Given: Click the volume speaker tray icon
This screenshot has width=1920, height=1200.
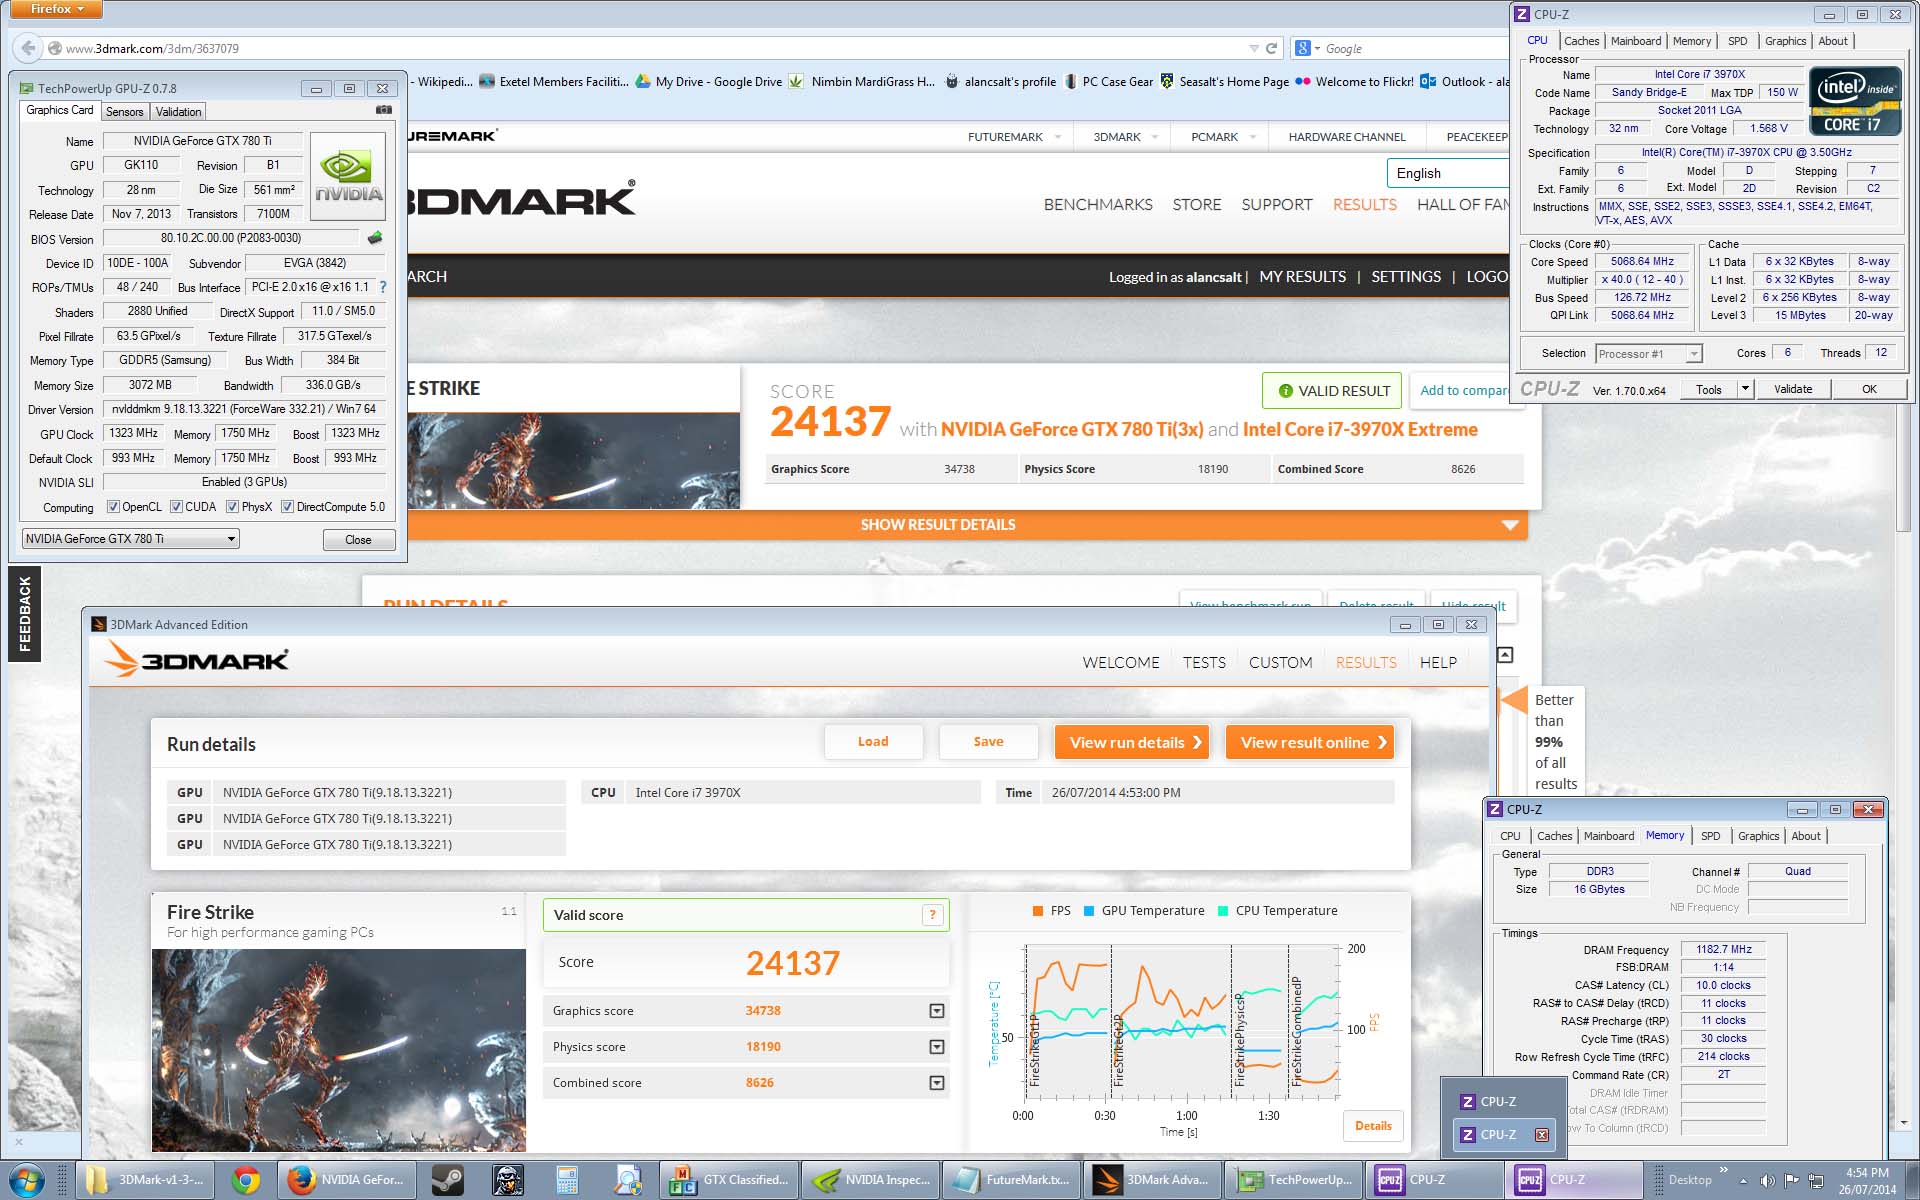Looking at the screenshot, I should pos(1768,1181).
